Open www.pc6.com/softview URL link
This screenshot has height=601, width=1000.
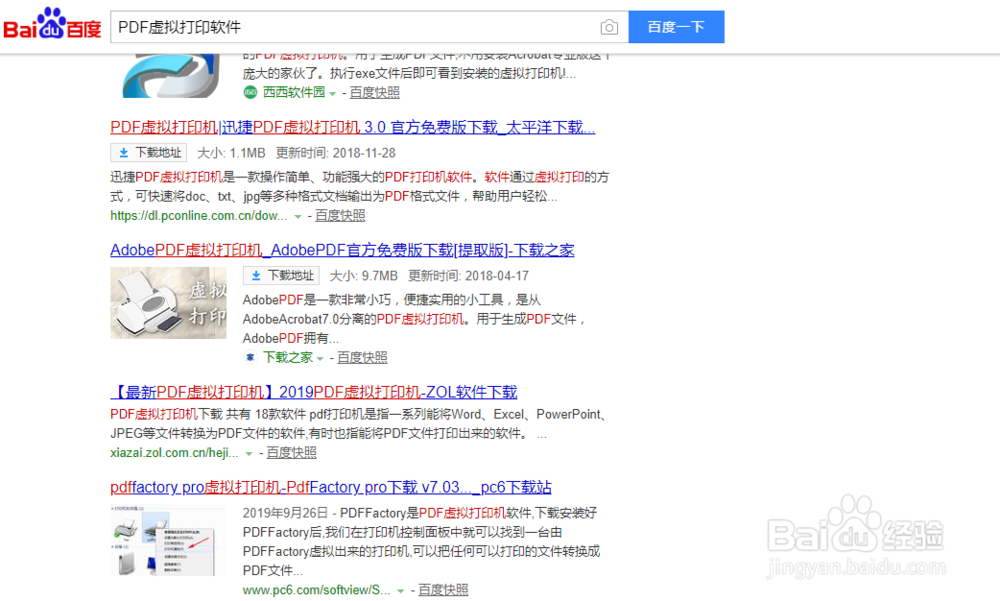click(316, 590)
